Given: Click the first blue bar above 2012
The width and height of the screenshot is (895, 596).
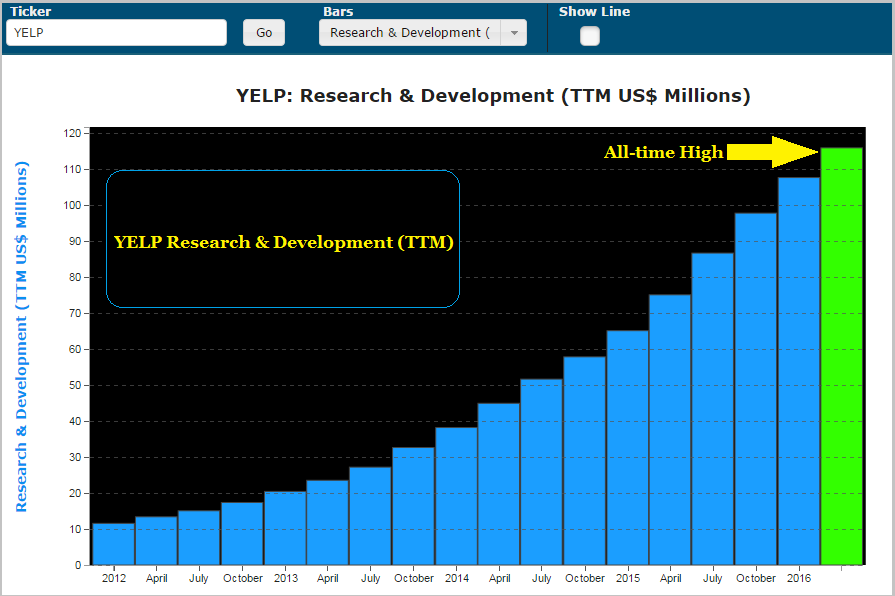Looking at the screenshot, I should coord(114,544).
